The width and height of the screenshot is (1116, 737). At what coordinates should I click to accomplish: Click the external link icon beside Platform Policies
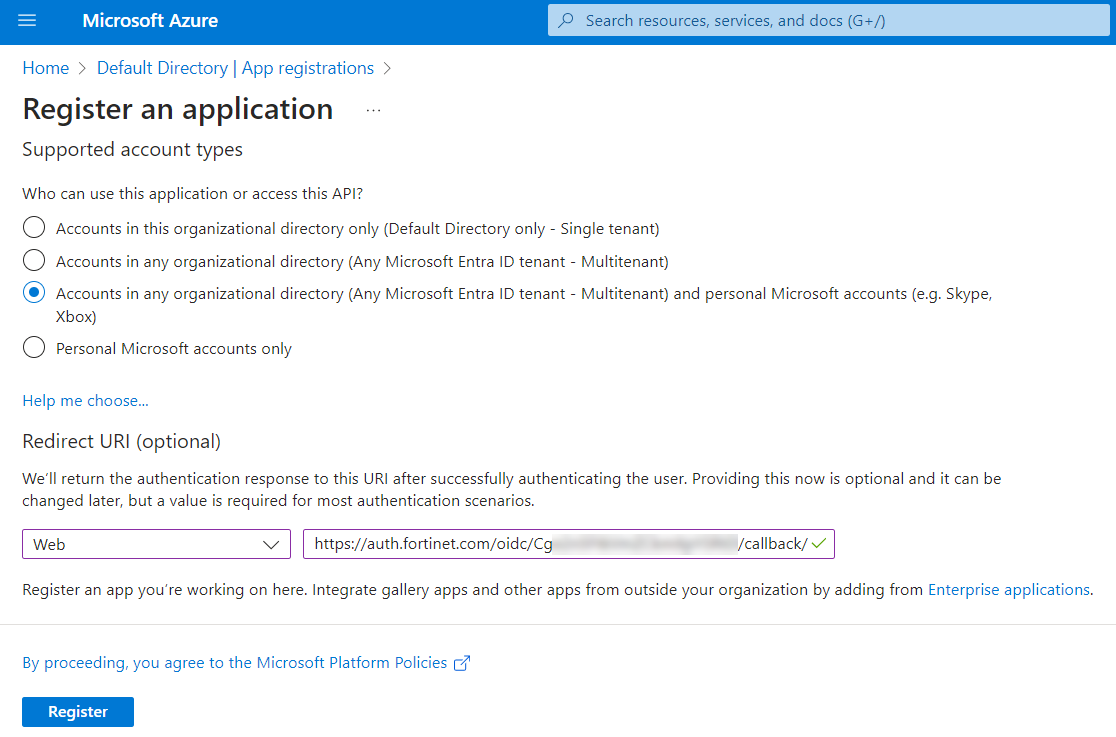pos(462,663)
